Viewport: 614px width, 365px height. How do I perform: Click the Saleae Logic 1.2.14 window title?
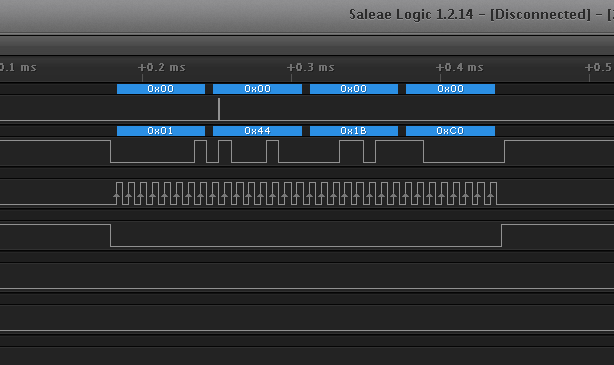(481, 14)
